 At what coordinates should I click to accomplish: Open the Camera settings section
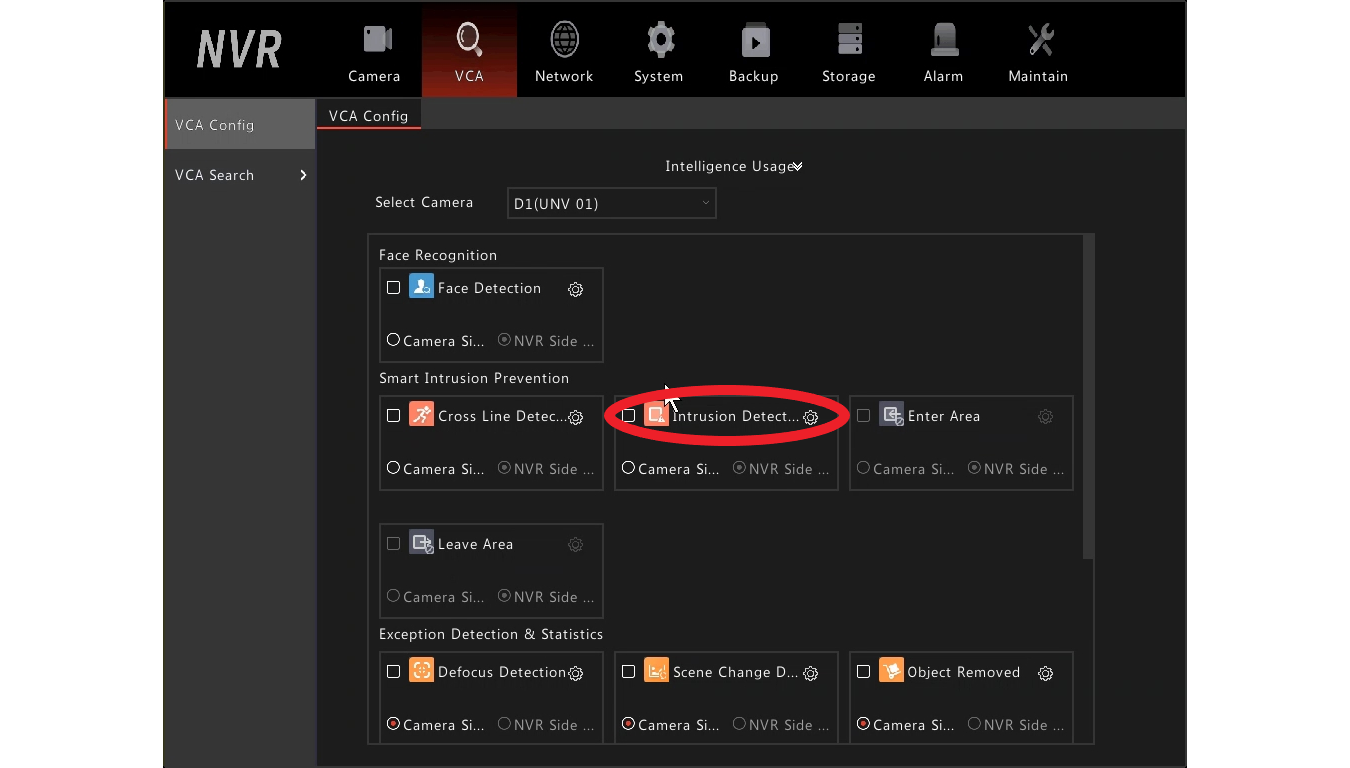click(374, 53)
